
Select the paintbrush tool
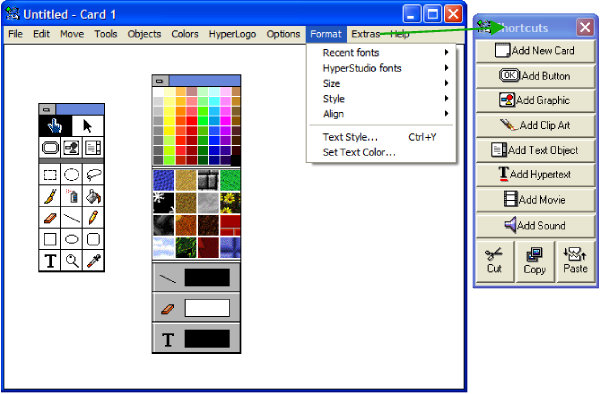coord(50,196)
